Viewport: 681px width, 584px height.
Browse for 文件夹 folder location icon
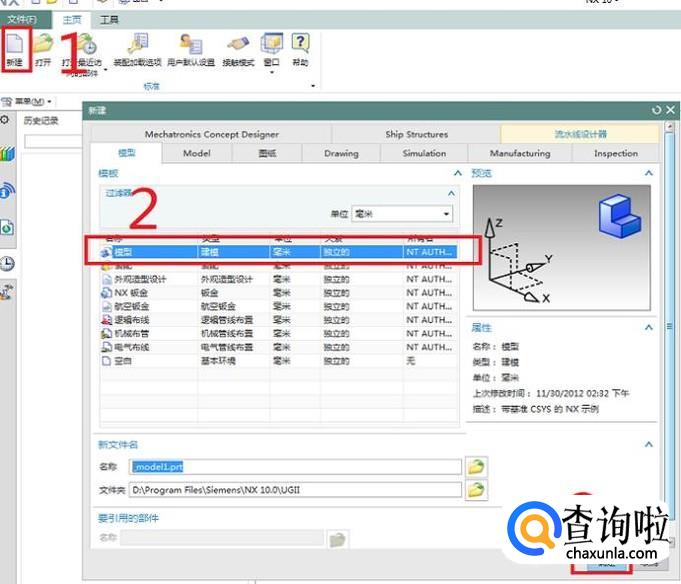click(477, 489)
